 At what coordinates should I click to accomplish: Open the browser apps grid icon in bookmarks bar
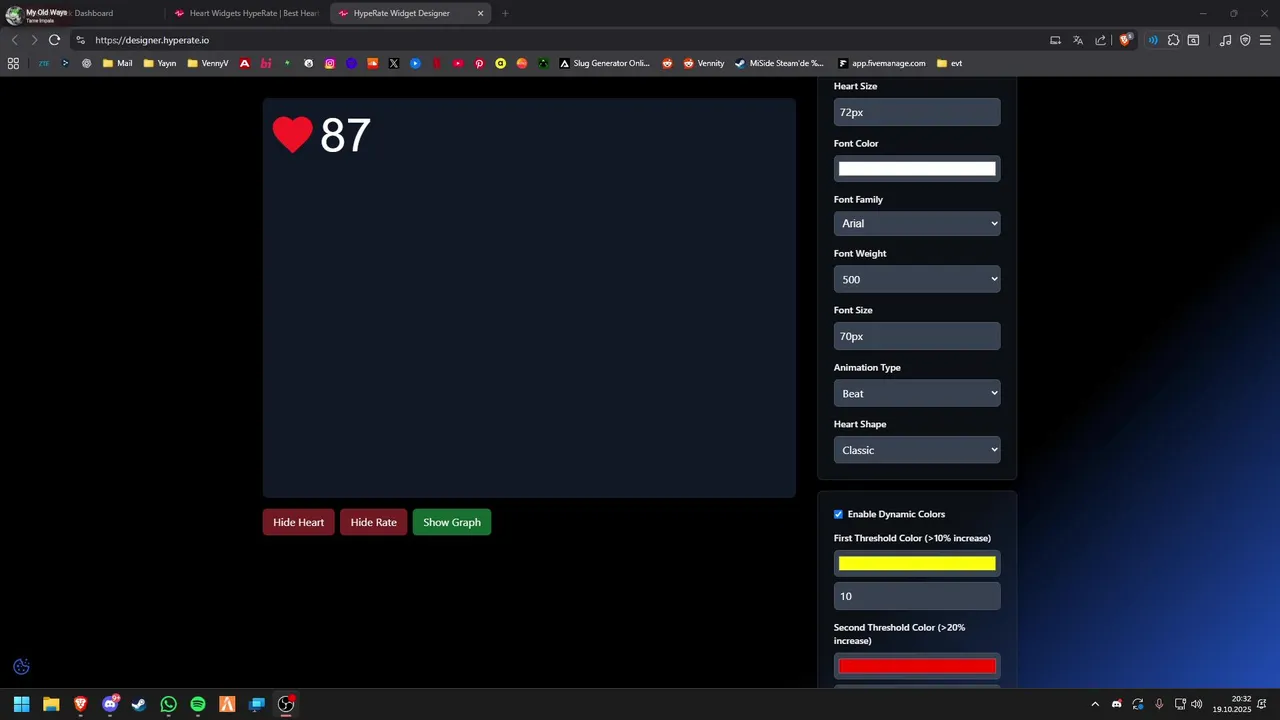(13, 63)
